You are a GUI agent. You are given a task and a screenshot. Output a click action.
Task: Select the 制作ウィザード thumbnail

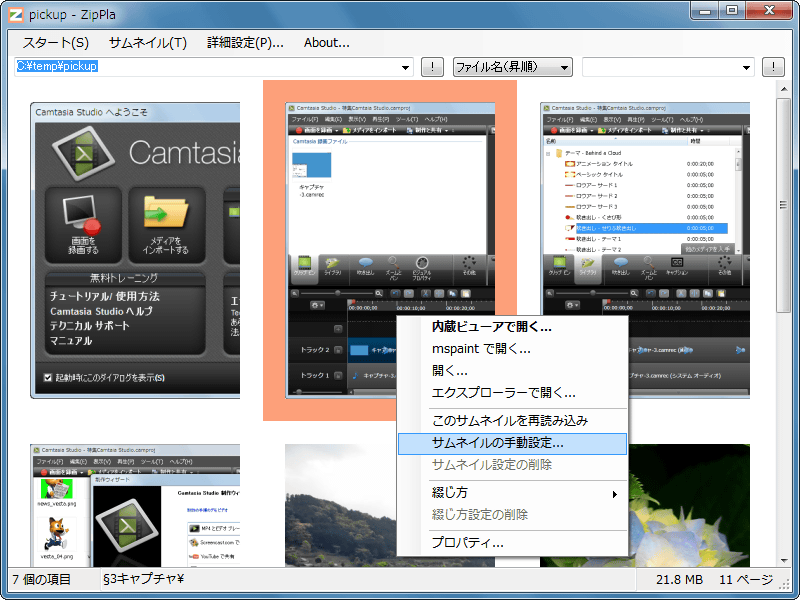135,505
